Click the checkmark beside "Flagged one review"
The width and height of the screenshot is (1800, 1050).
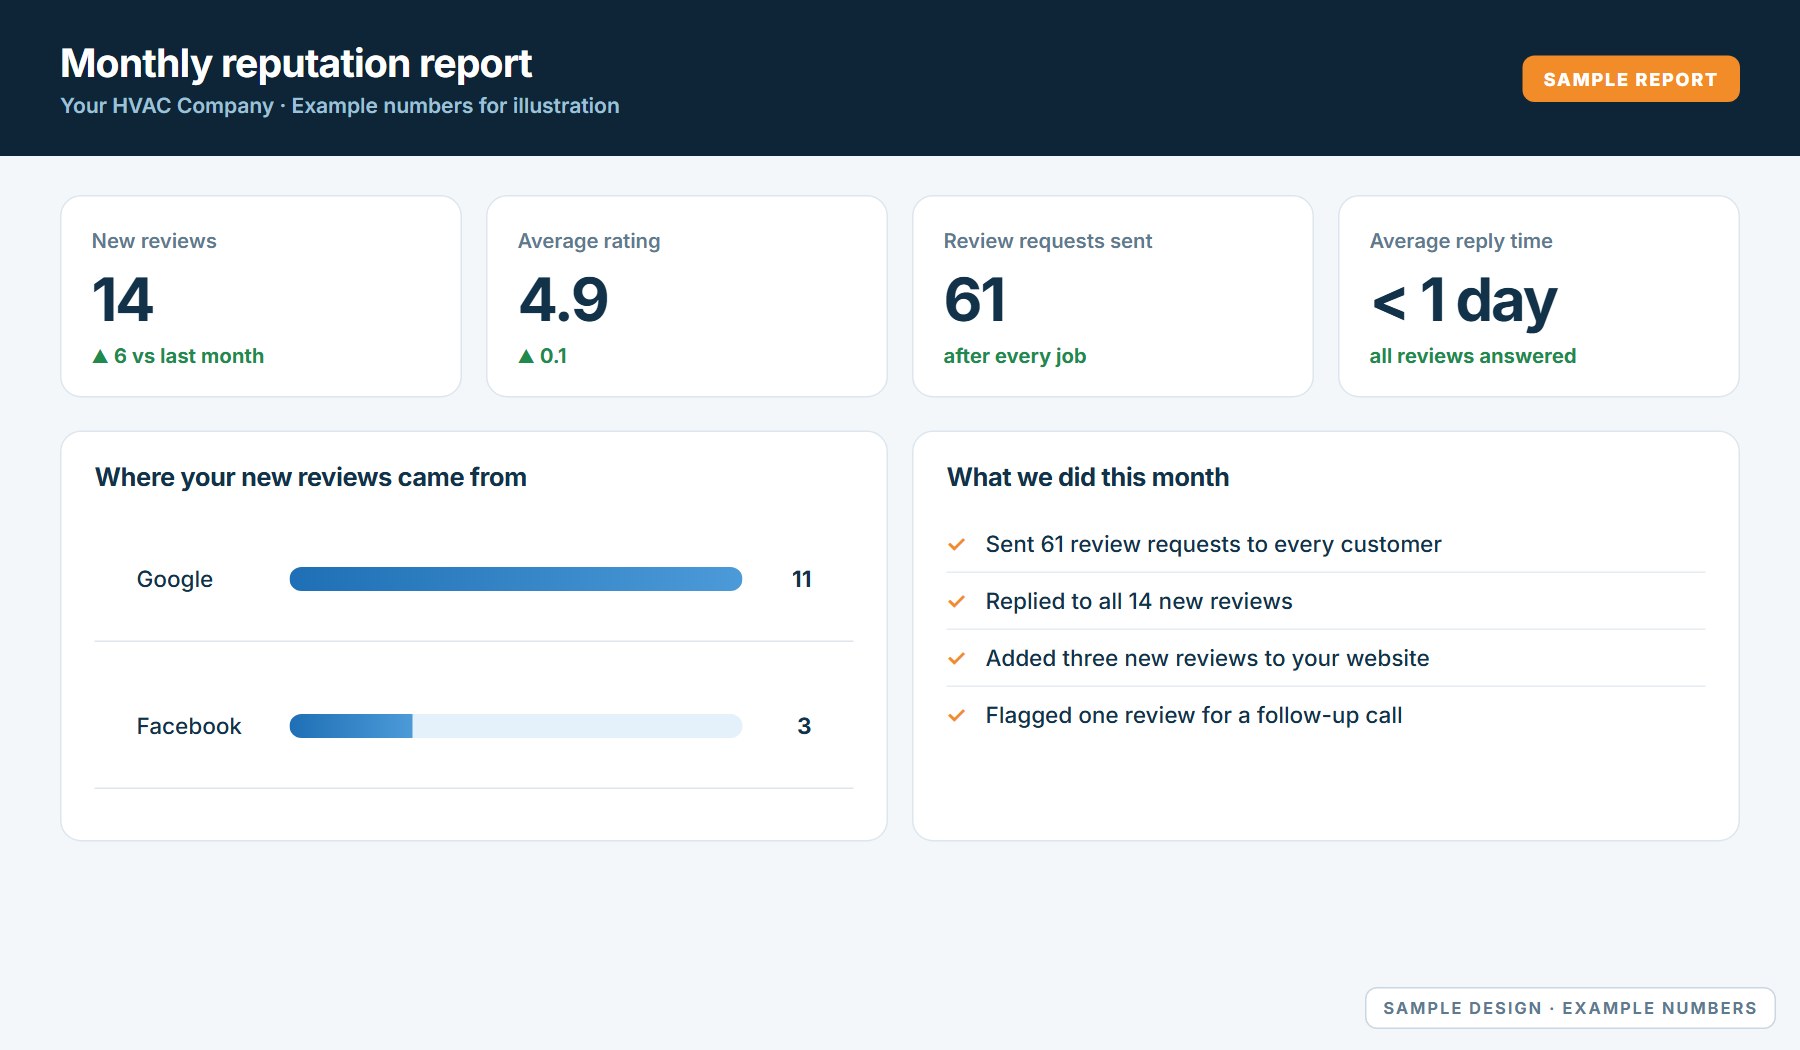point(956,716)
